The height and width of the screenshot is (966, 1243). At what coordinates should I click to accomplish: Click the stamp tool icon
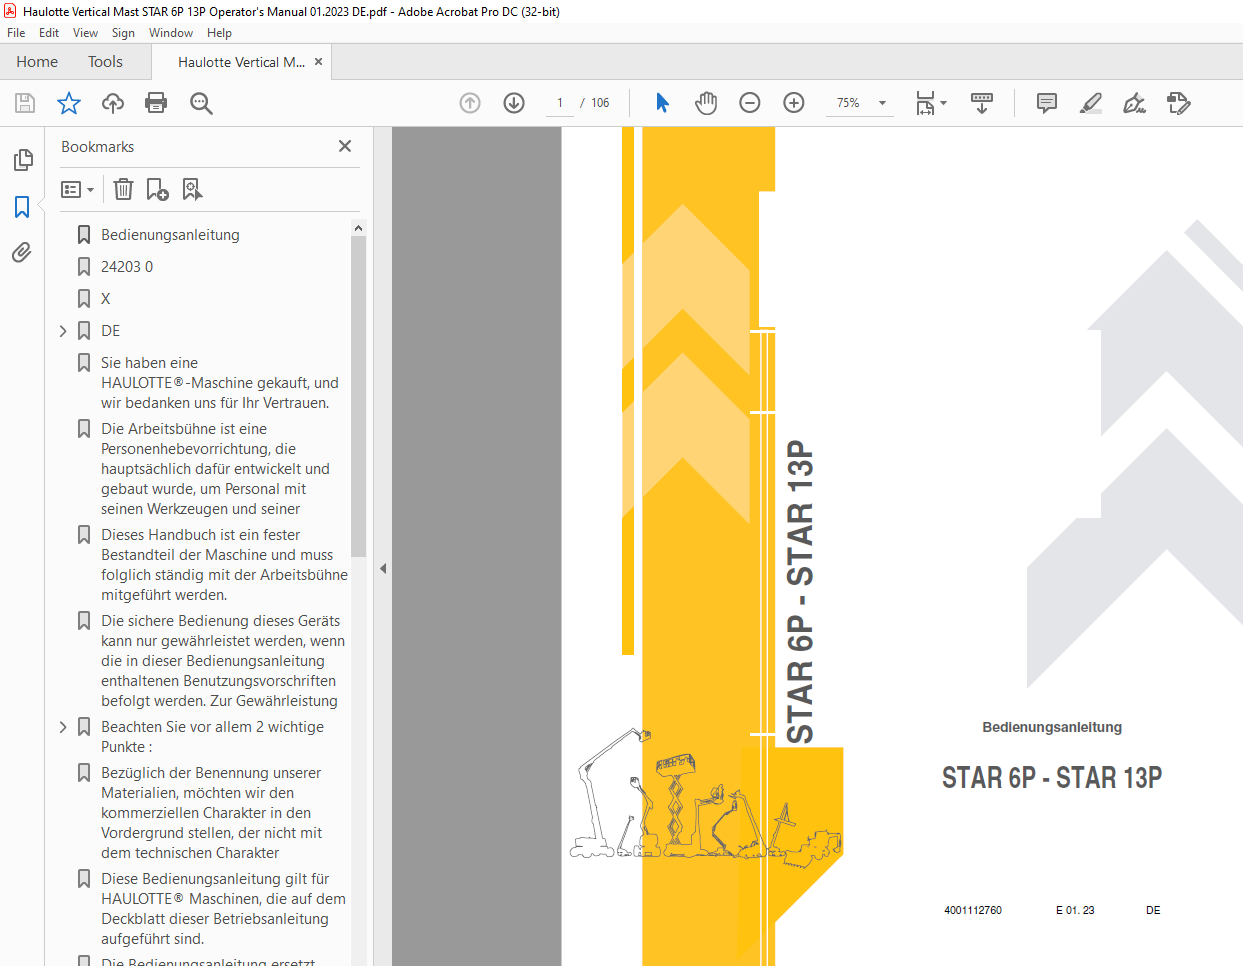tap(1179, 103)
